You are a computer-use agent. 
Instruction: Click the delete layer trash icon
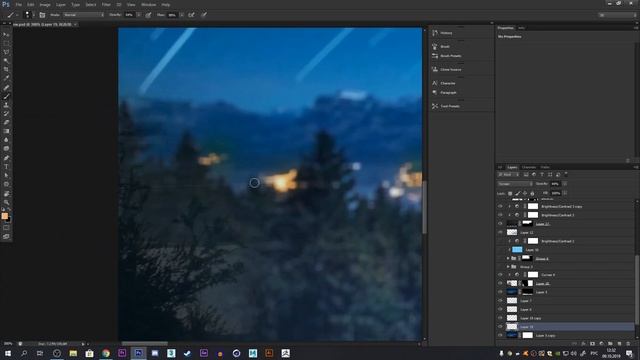(x=628, y=344)
